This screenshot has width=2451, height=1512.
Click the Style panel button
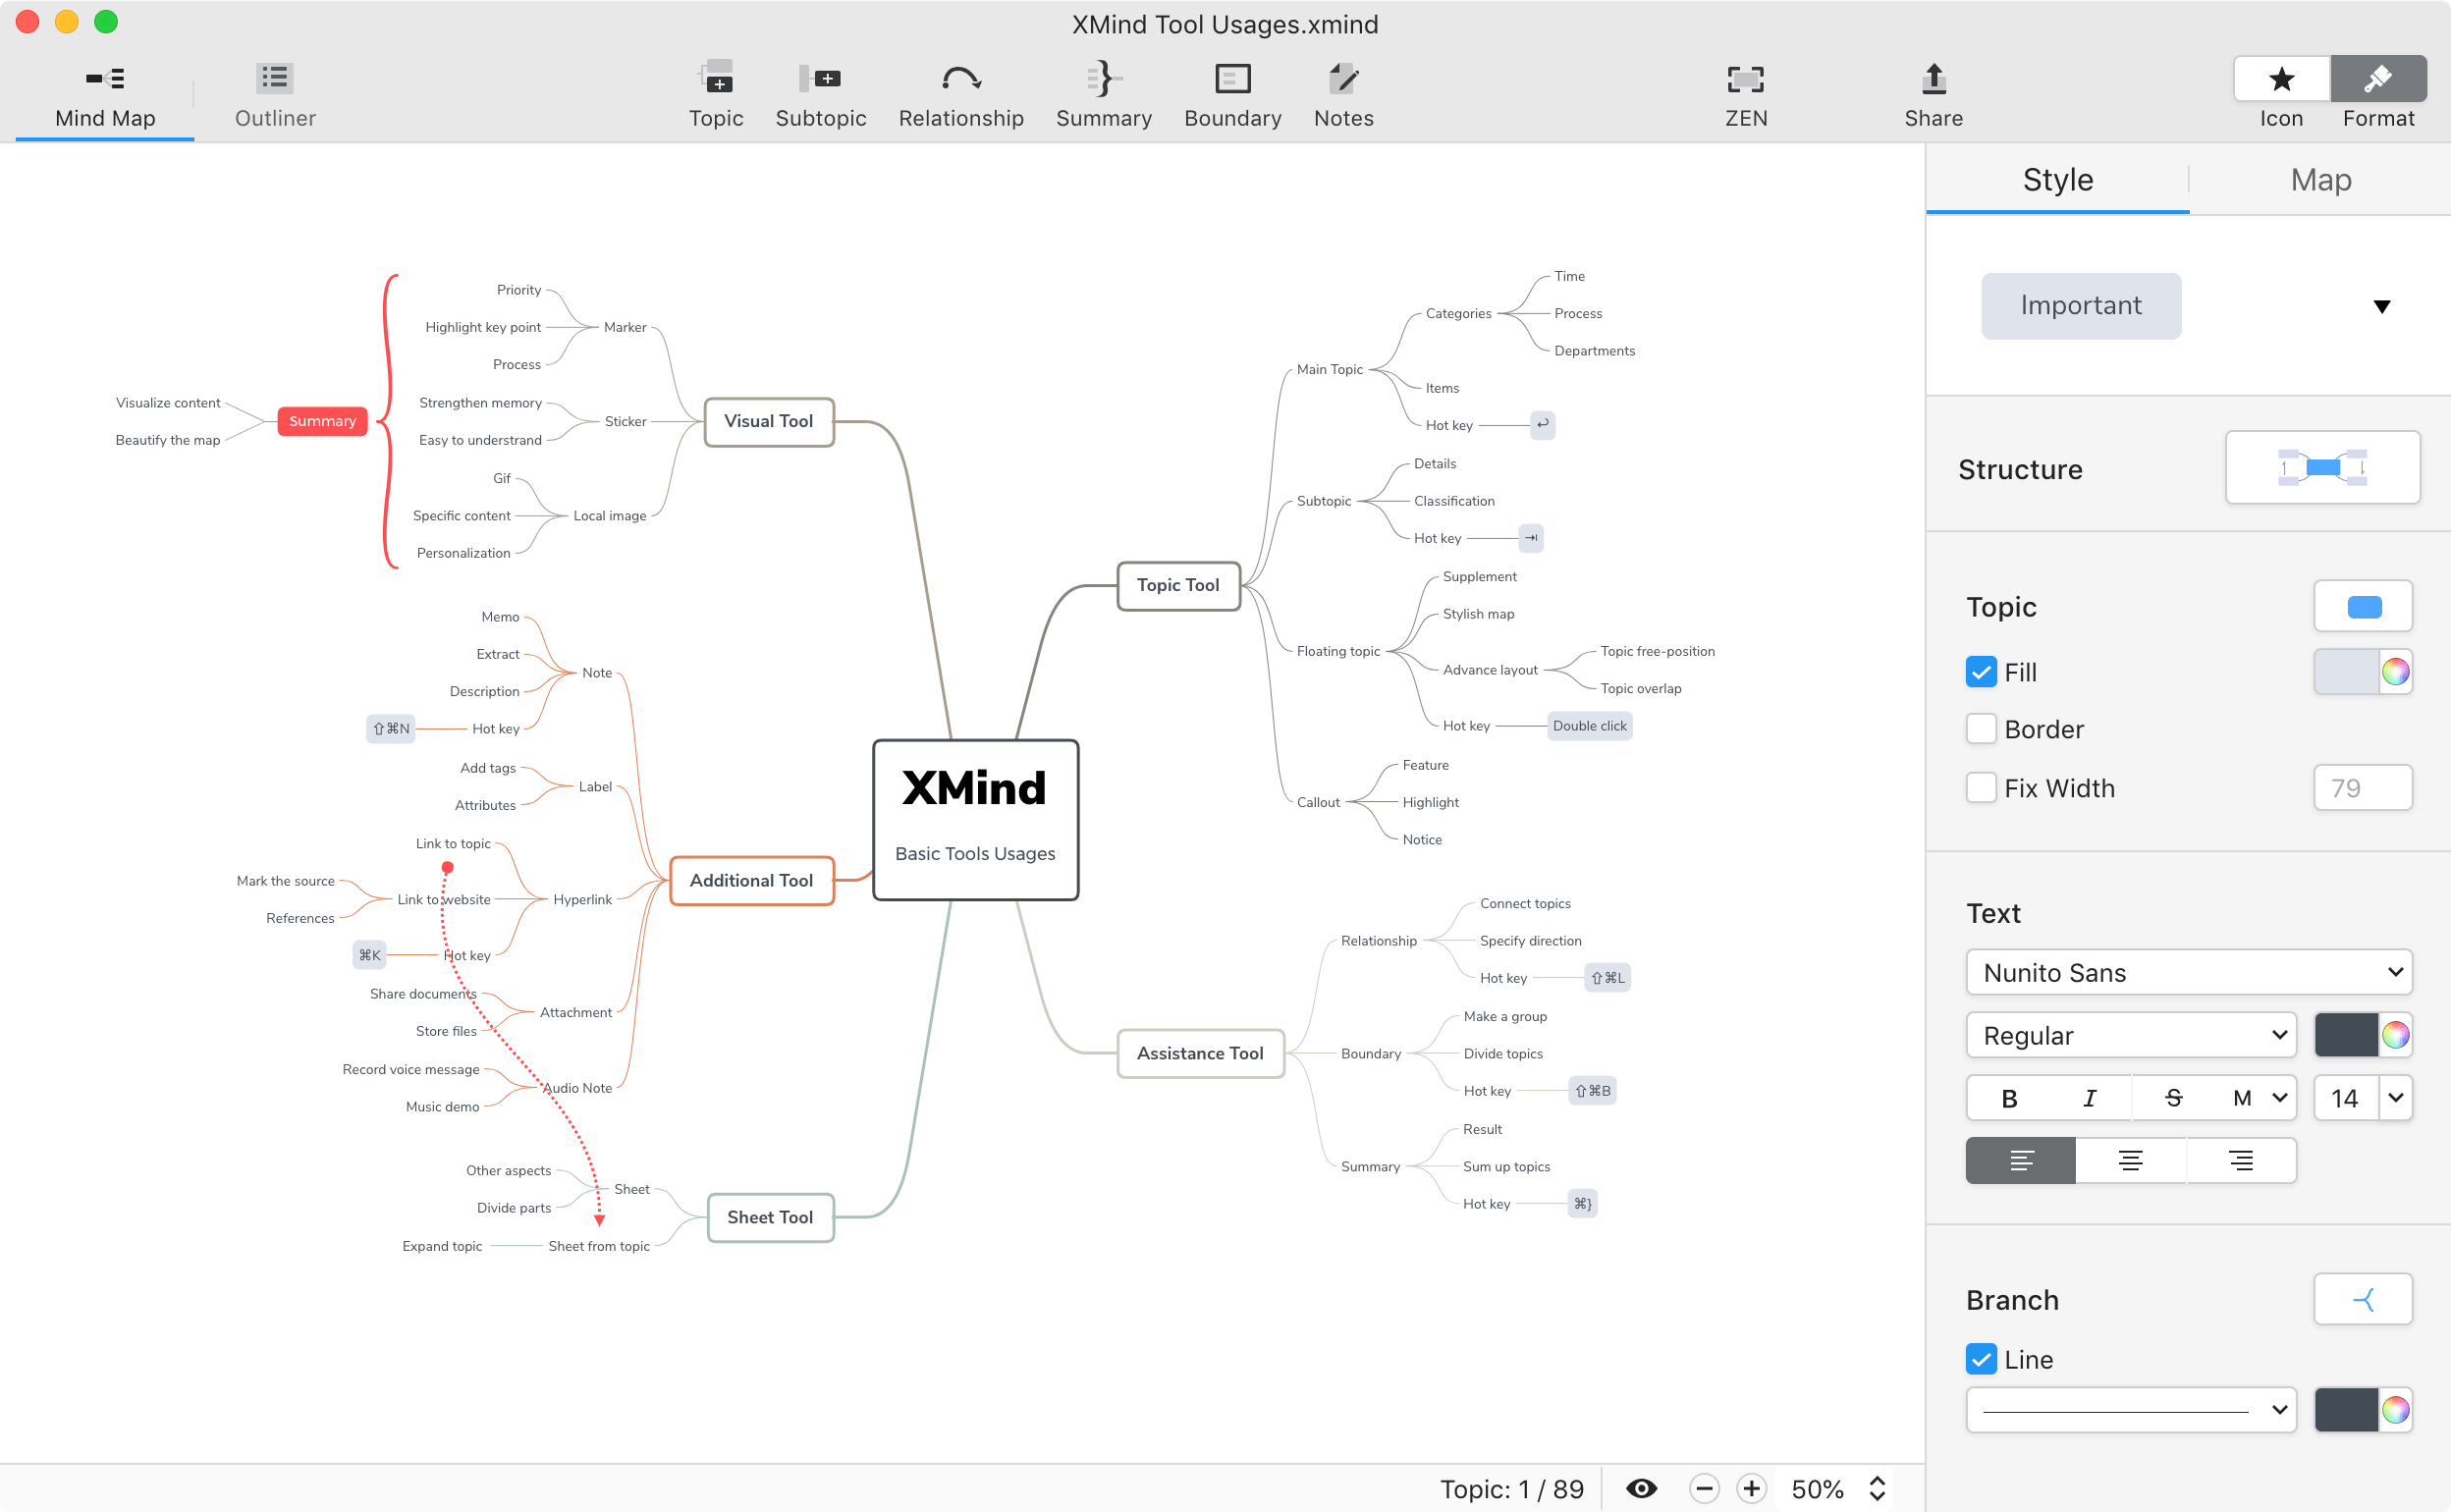pyautogui.click(x=2057, y=181)
